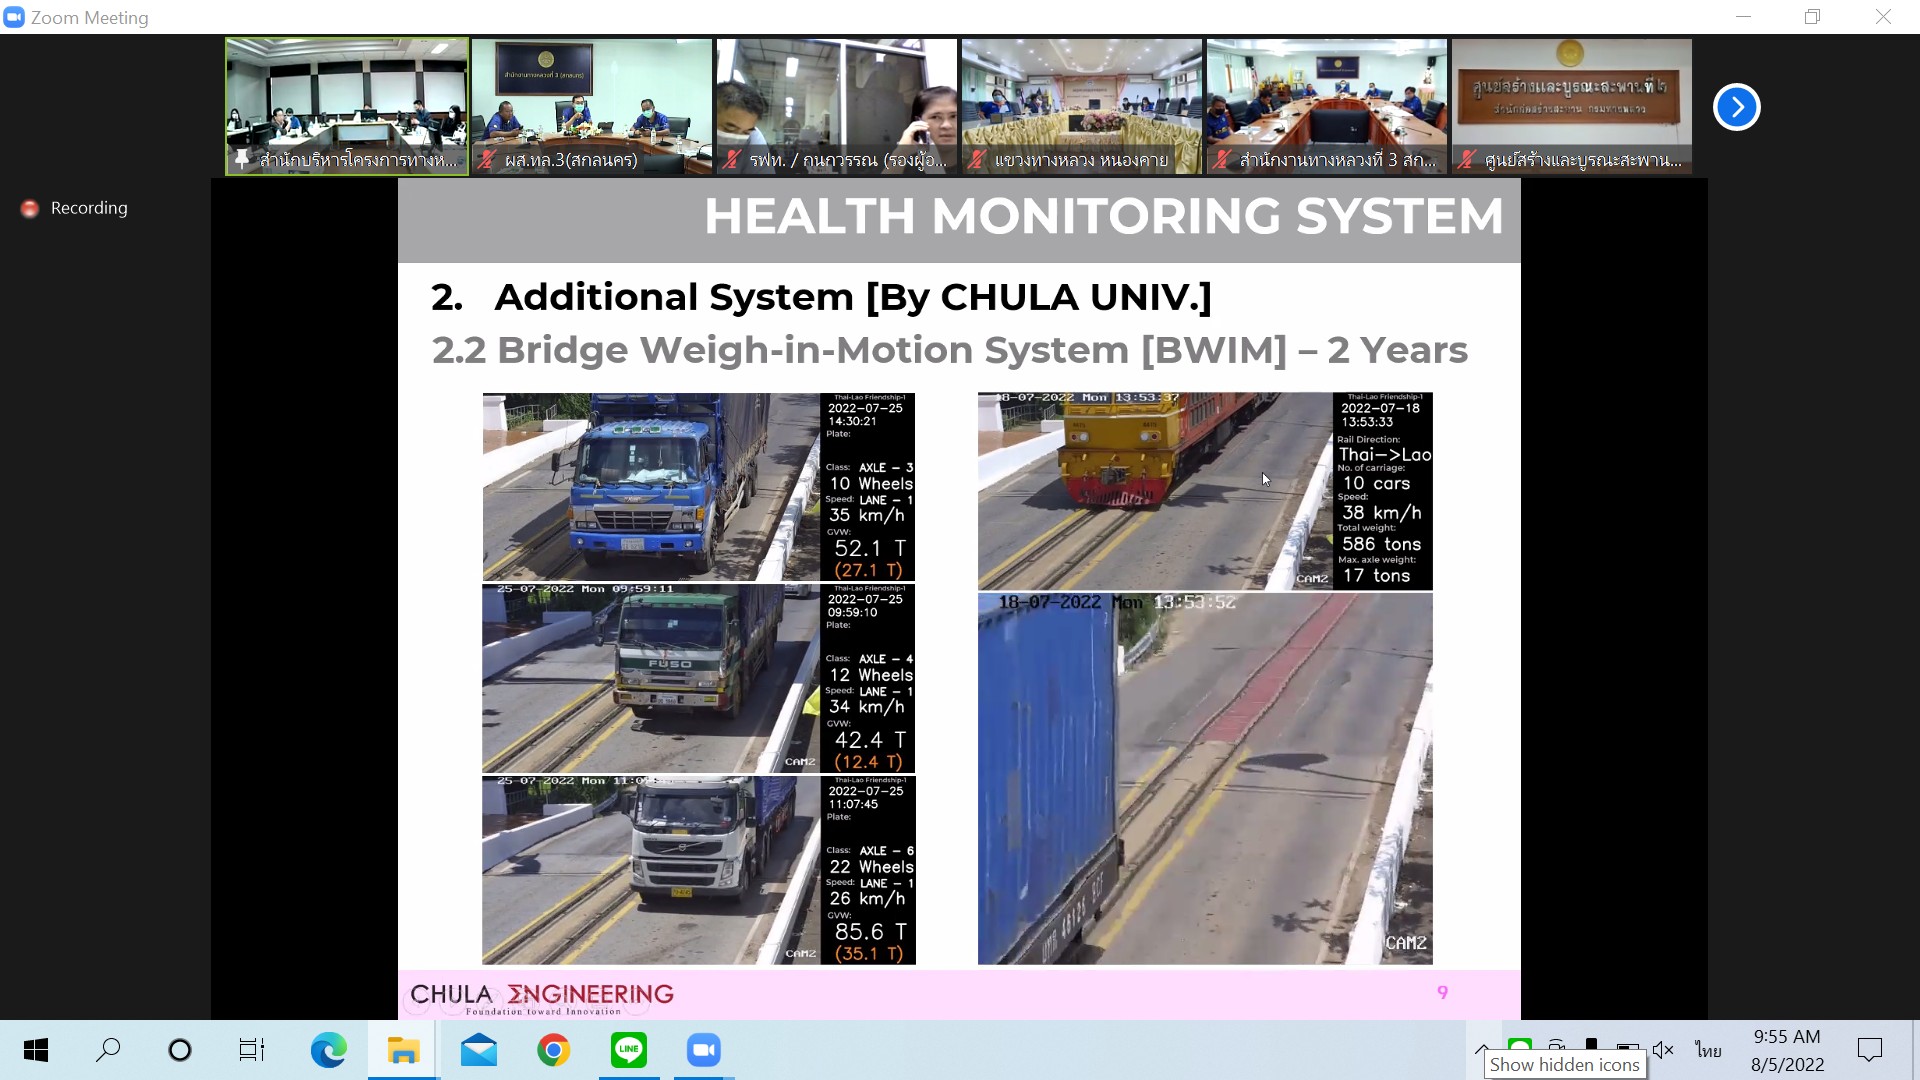1920x1080 pixels.
Task: Open the Mail app in taskbar
Action: pos(479,1050)
